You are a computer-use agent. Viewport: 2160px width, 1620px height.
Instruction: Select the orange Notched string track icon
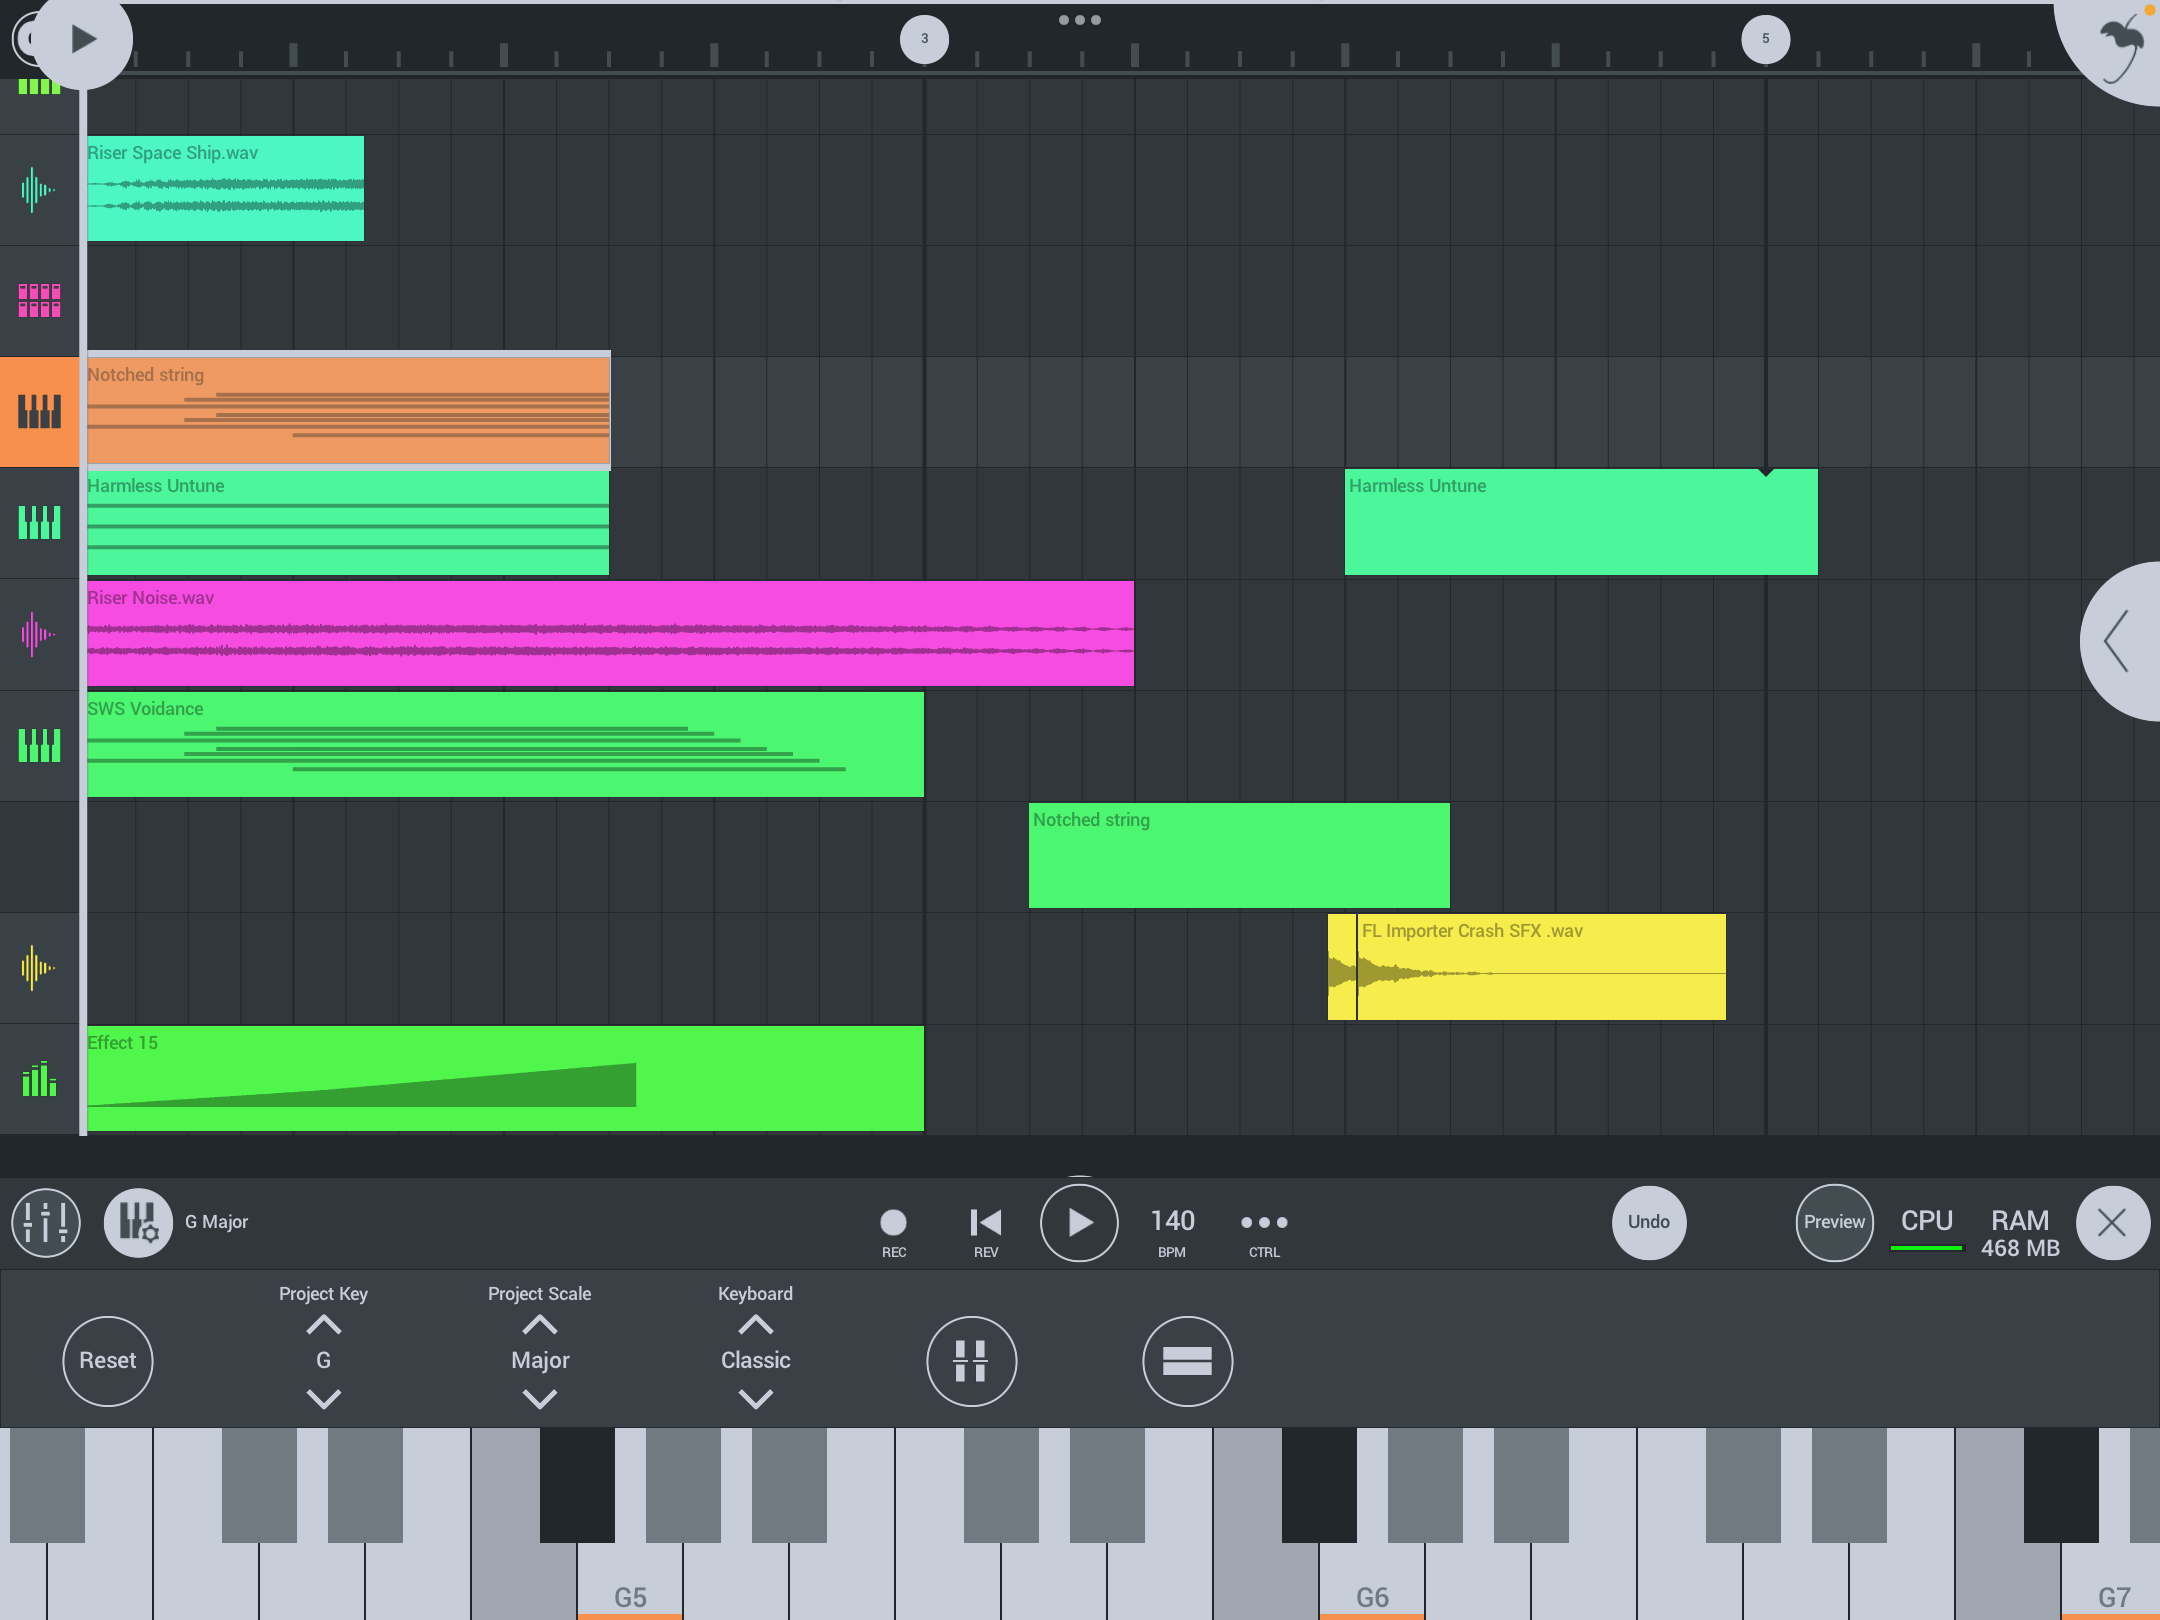pyautogui.click(x=39, y=411)
